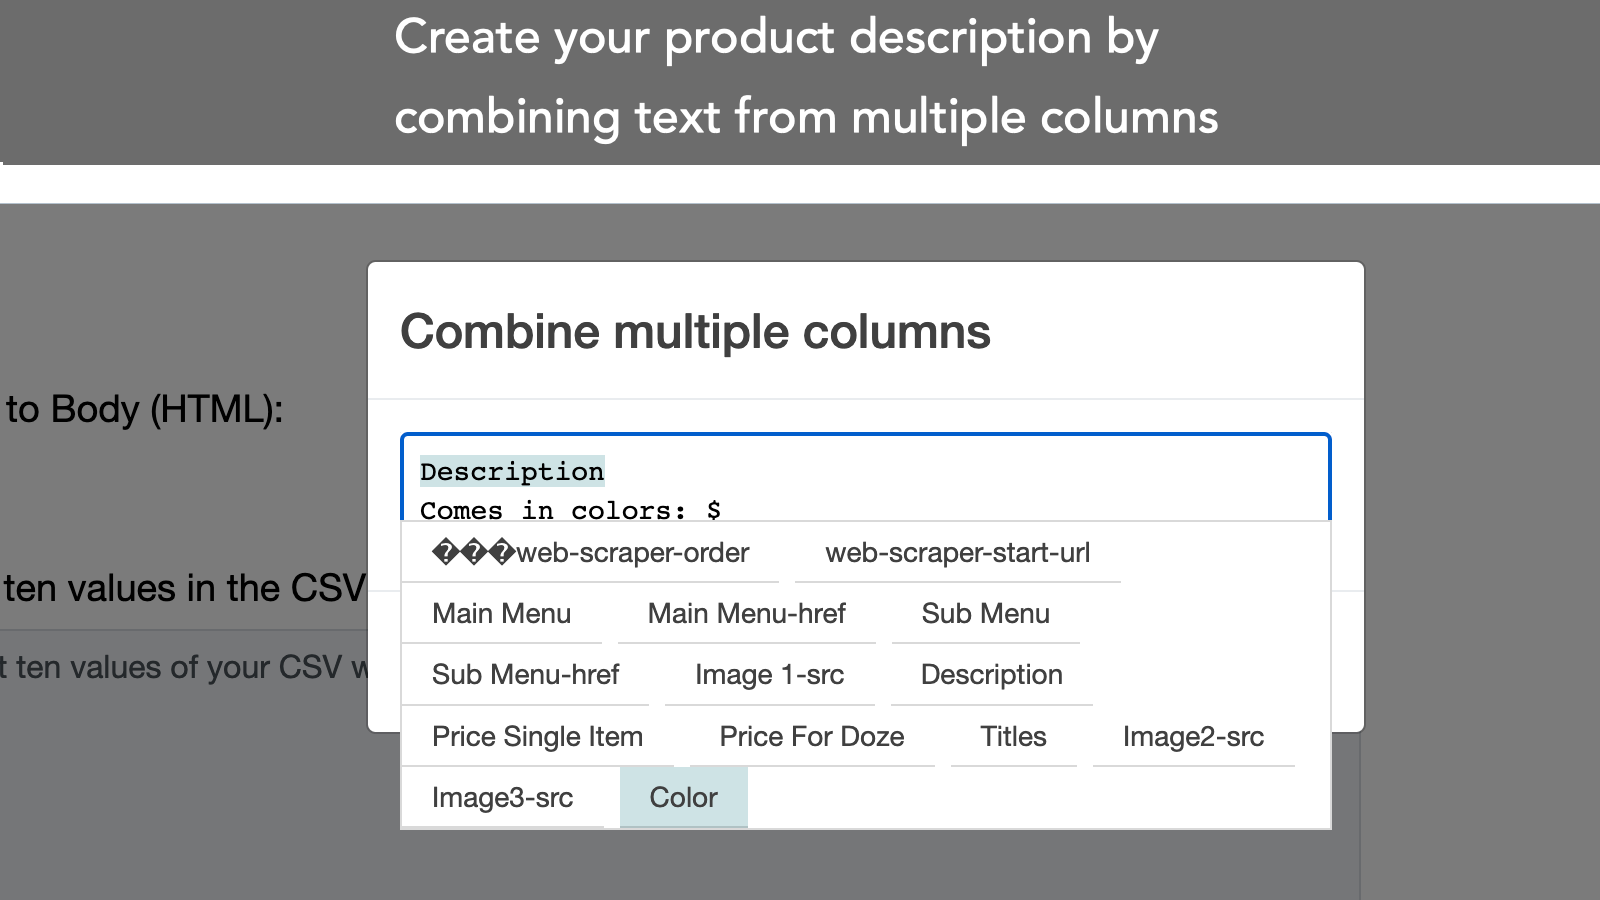This screenshot has height=900, width=1600.
Task: Select the web-scraper-order column option
Action: 590,553
